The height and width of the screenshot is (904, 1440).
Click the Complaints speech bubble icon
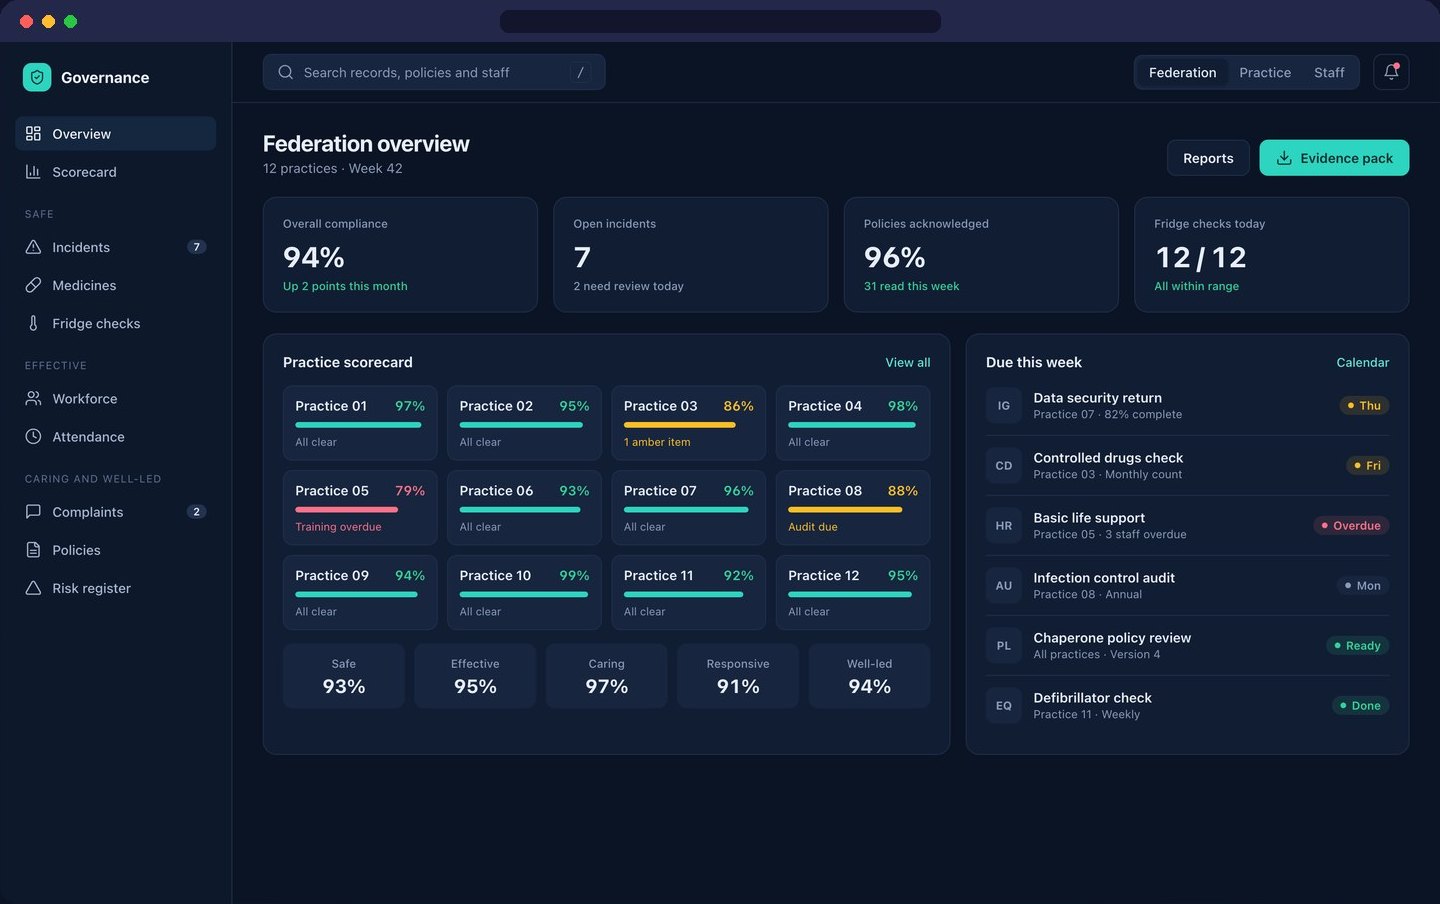33,511
